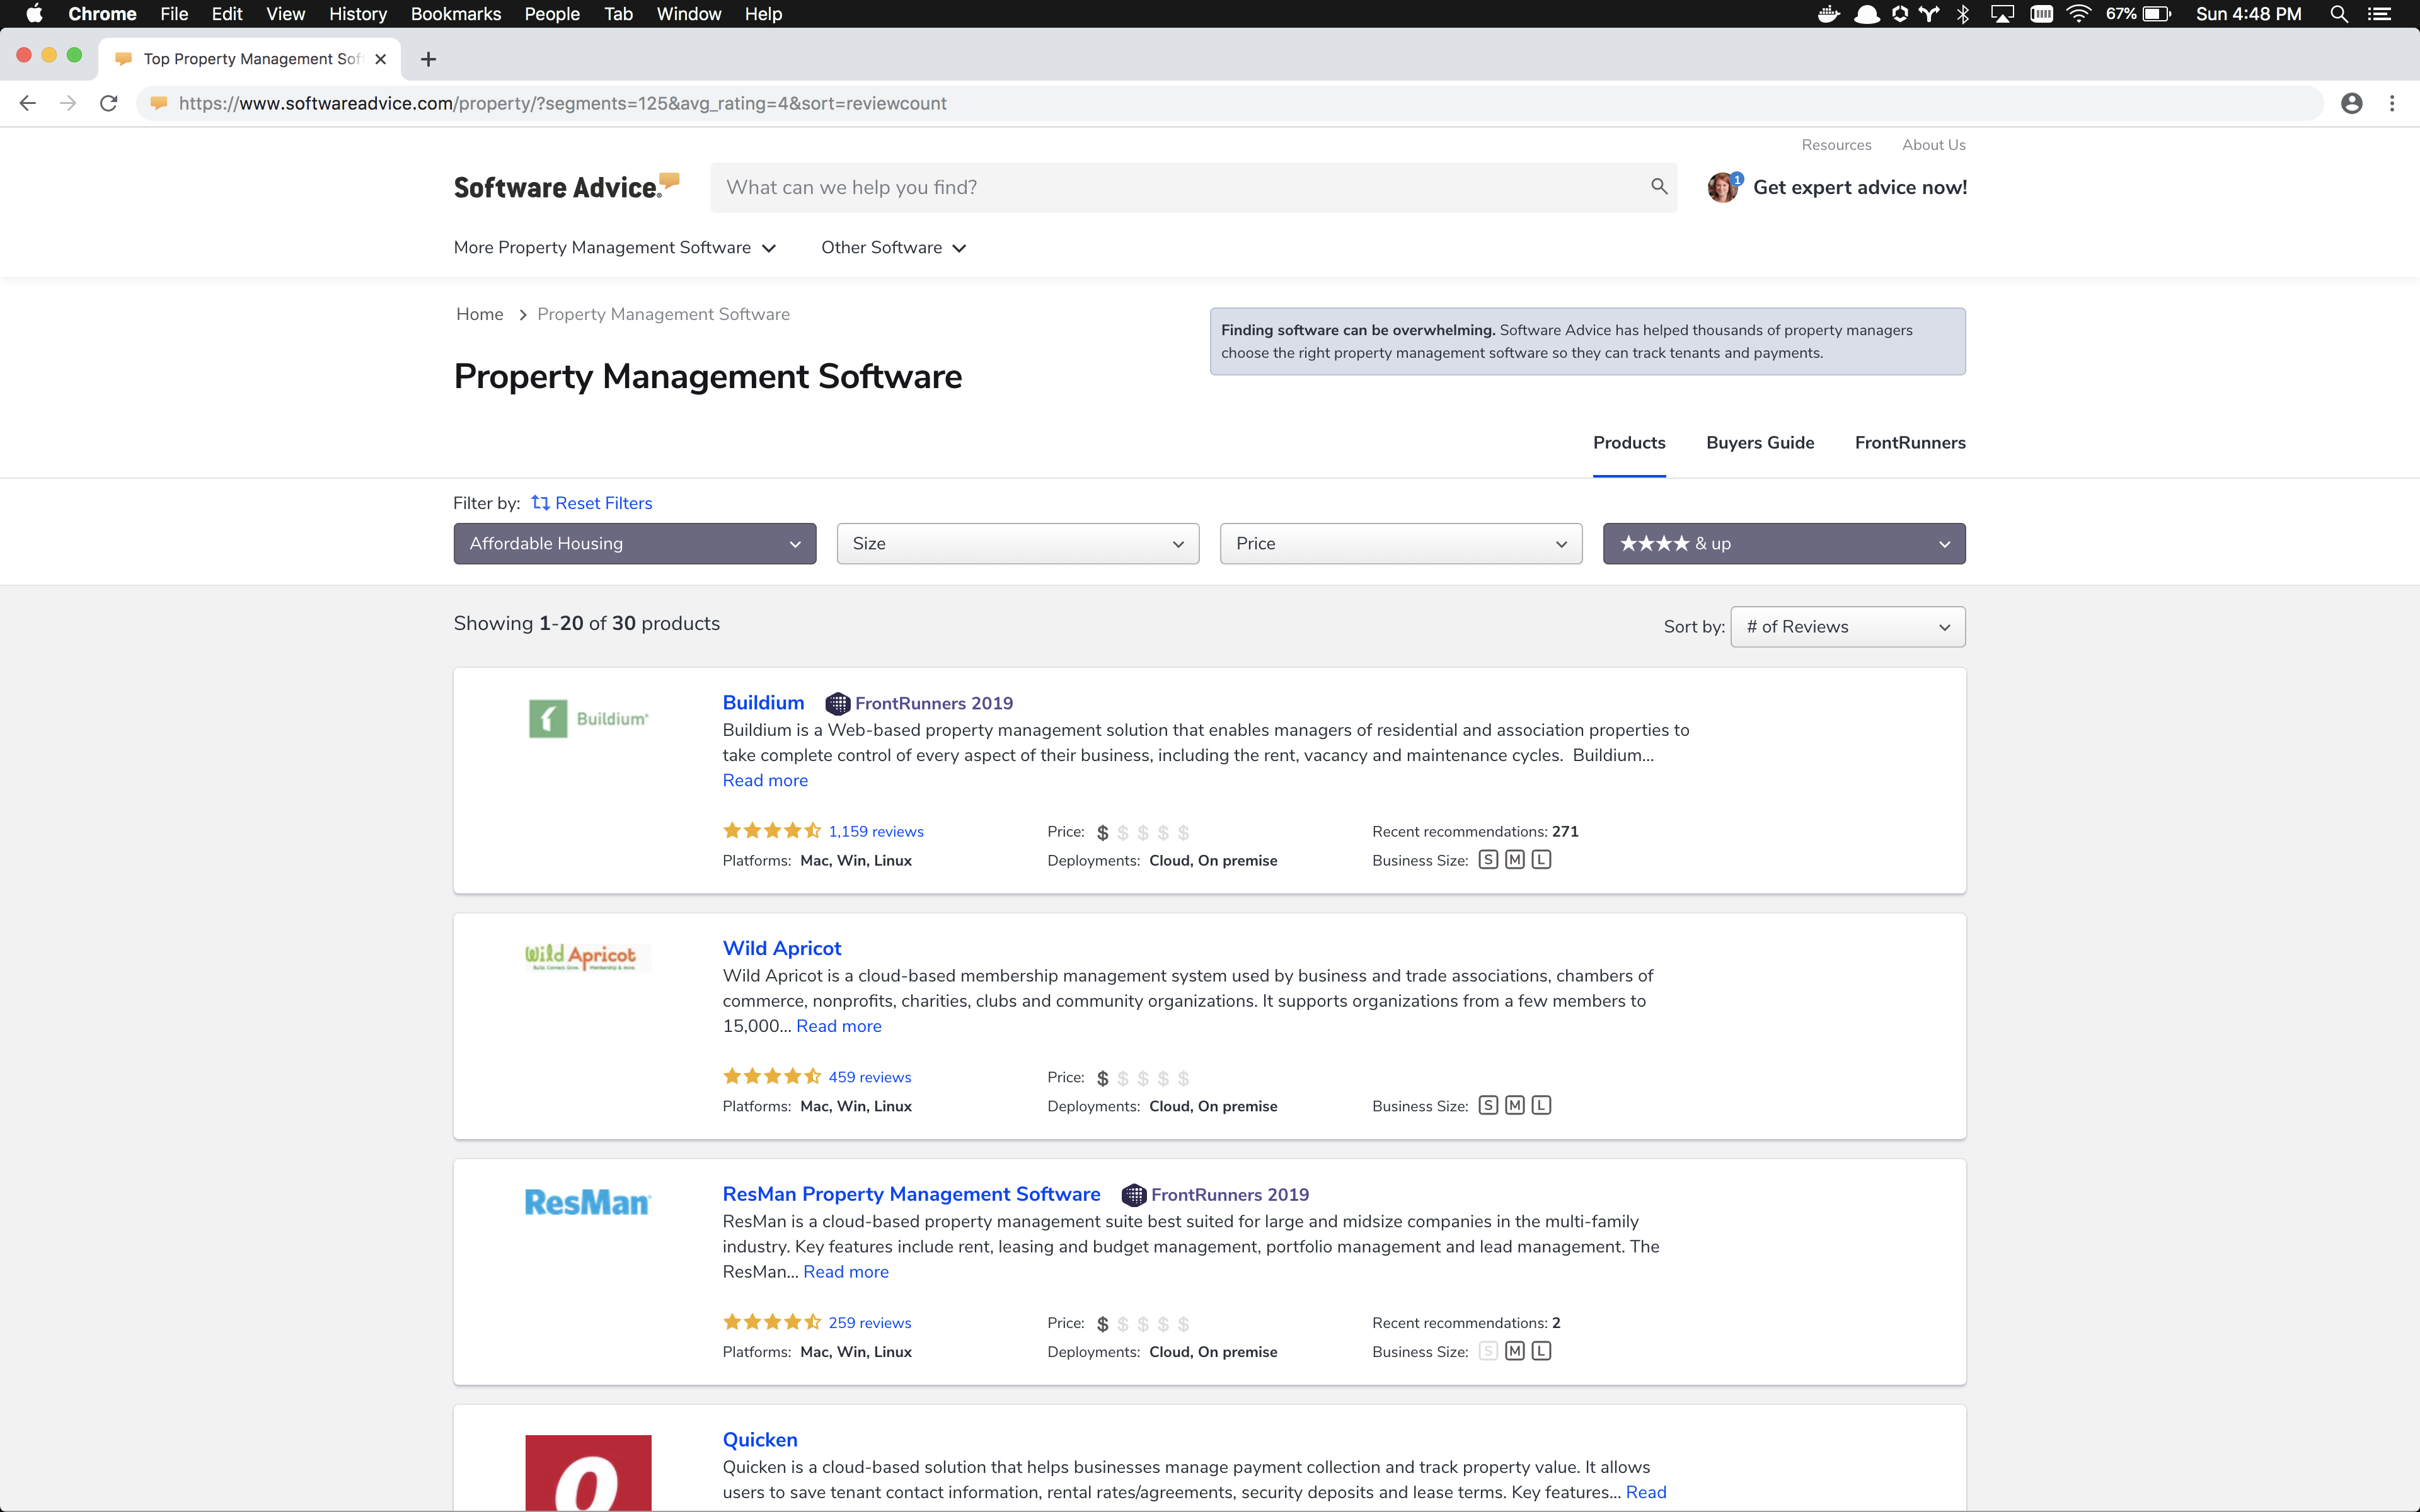Open ResMan's 259 reviews link

tap(869, 1322)
